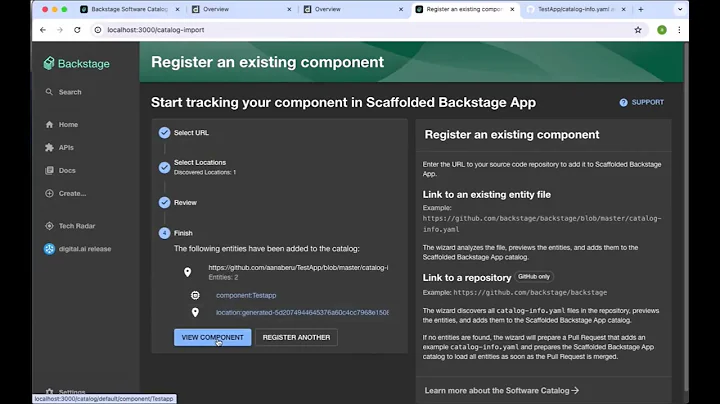This screenshot has width=720, height=404.
Task: Open APIs page from sidebar
Action: click(x=60, y=147)
